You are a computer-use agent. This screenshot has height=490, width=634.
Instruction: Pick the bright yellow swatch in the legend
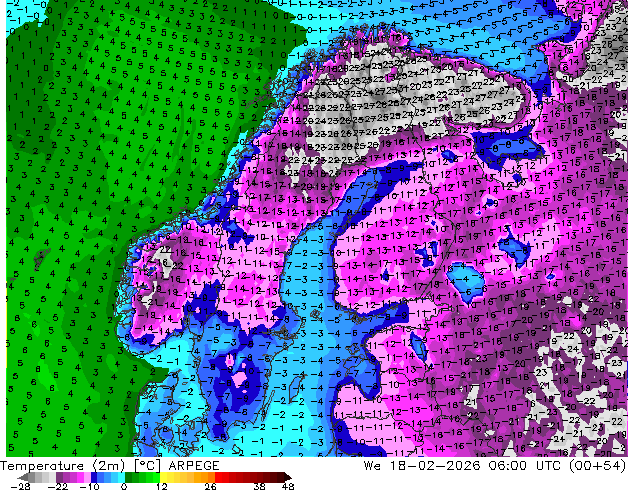click(163, 477)
